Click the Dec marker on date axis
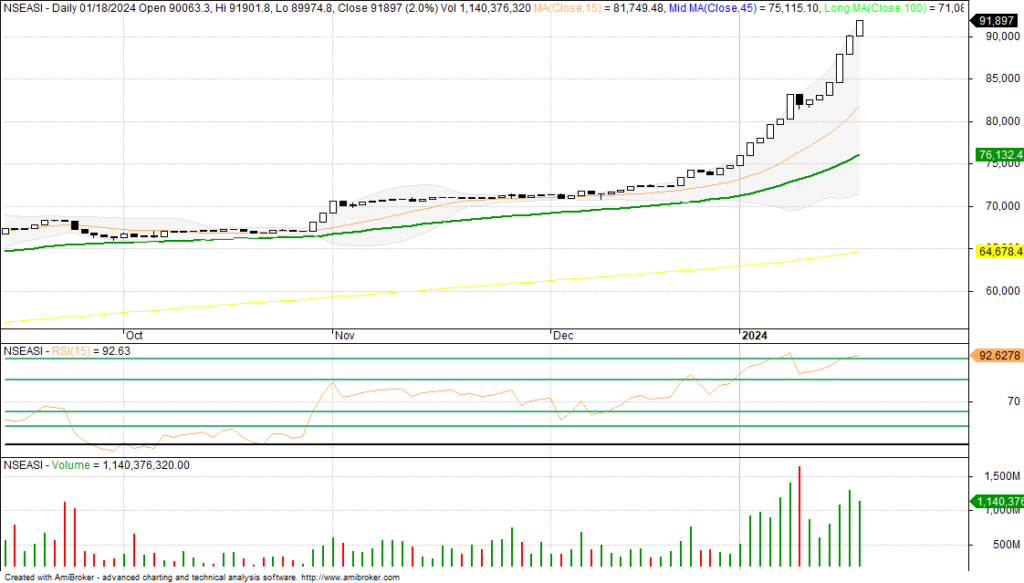This screenshot has width=1024, height=583. (x=563, y=337)
